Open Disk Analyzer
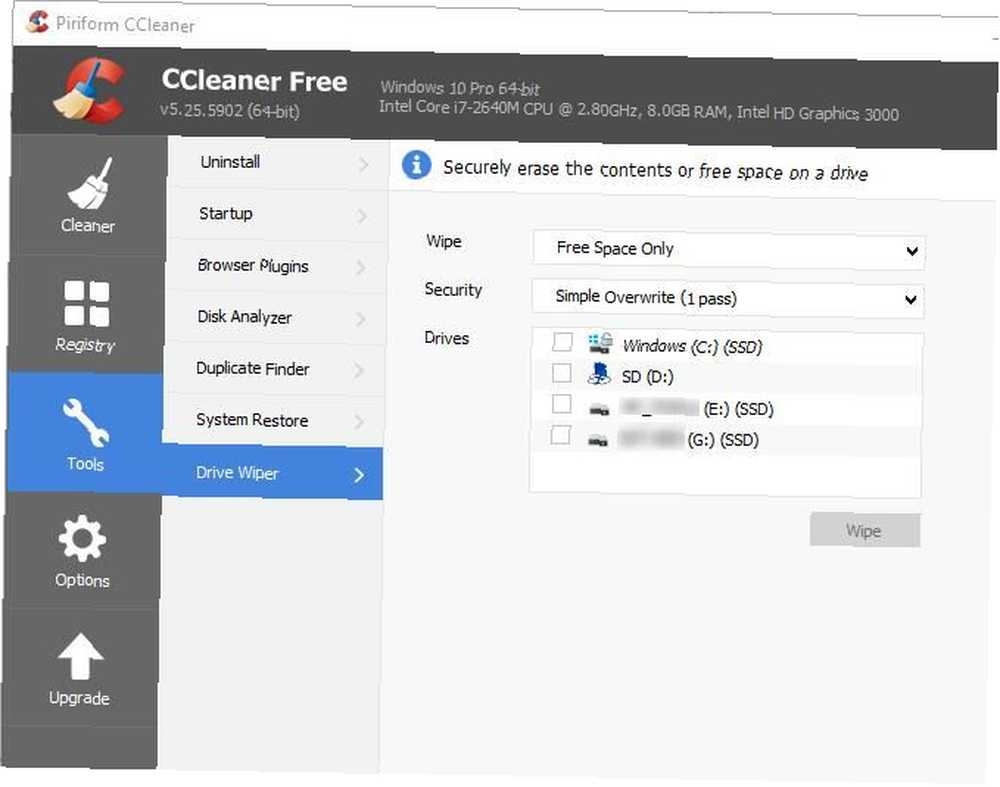 click(275, 318)
